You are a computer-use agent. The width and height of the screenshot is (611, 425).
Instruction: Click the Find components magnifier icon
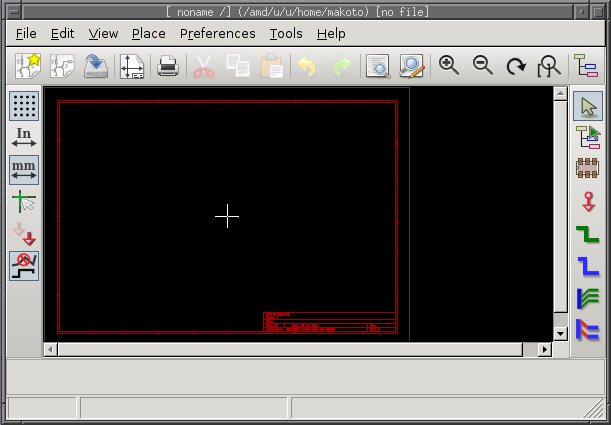coord(378,67)
